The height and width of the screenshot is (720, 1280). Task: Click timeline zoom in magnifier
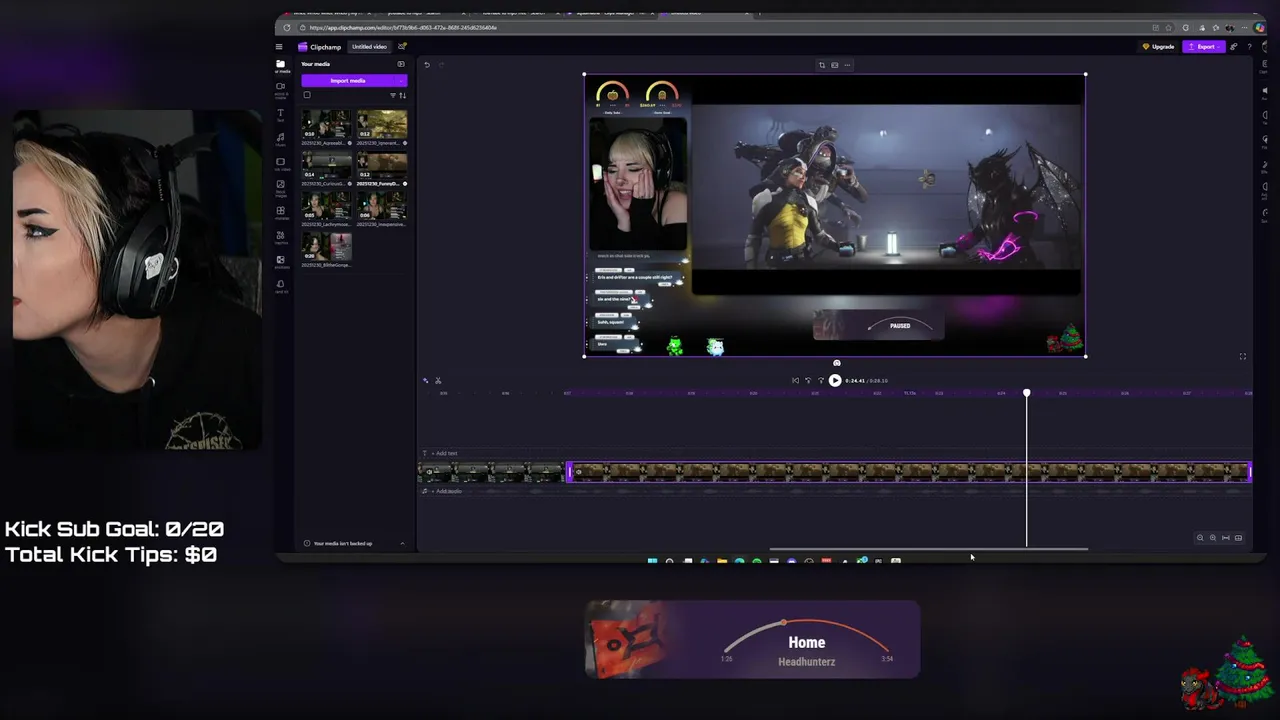coord(1213,538)
